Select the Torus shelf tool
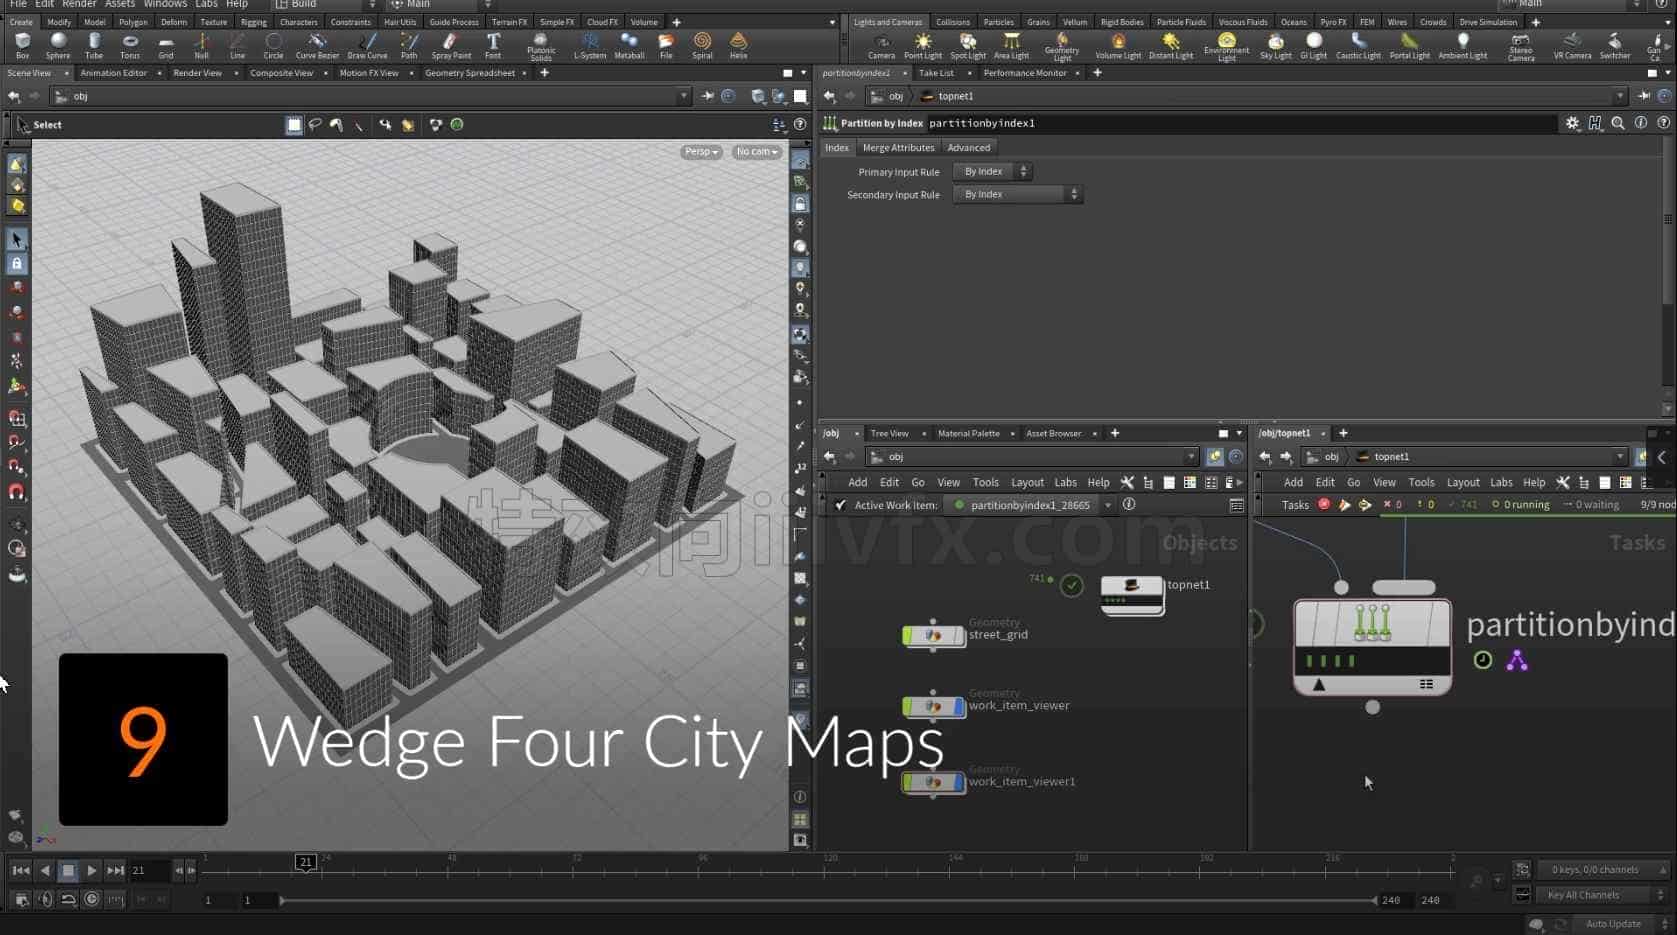The height and width of the screenshot is (935, 1677). 130,45
